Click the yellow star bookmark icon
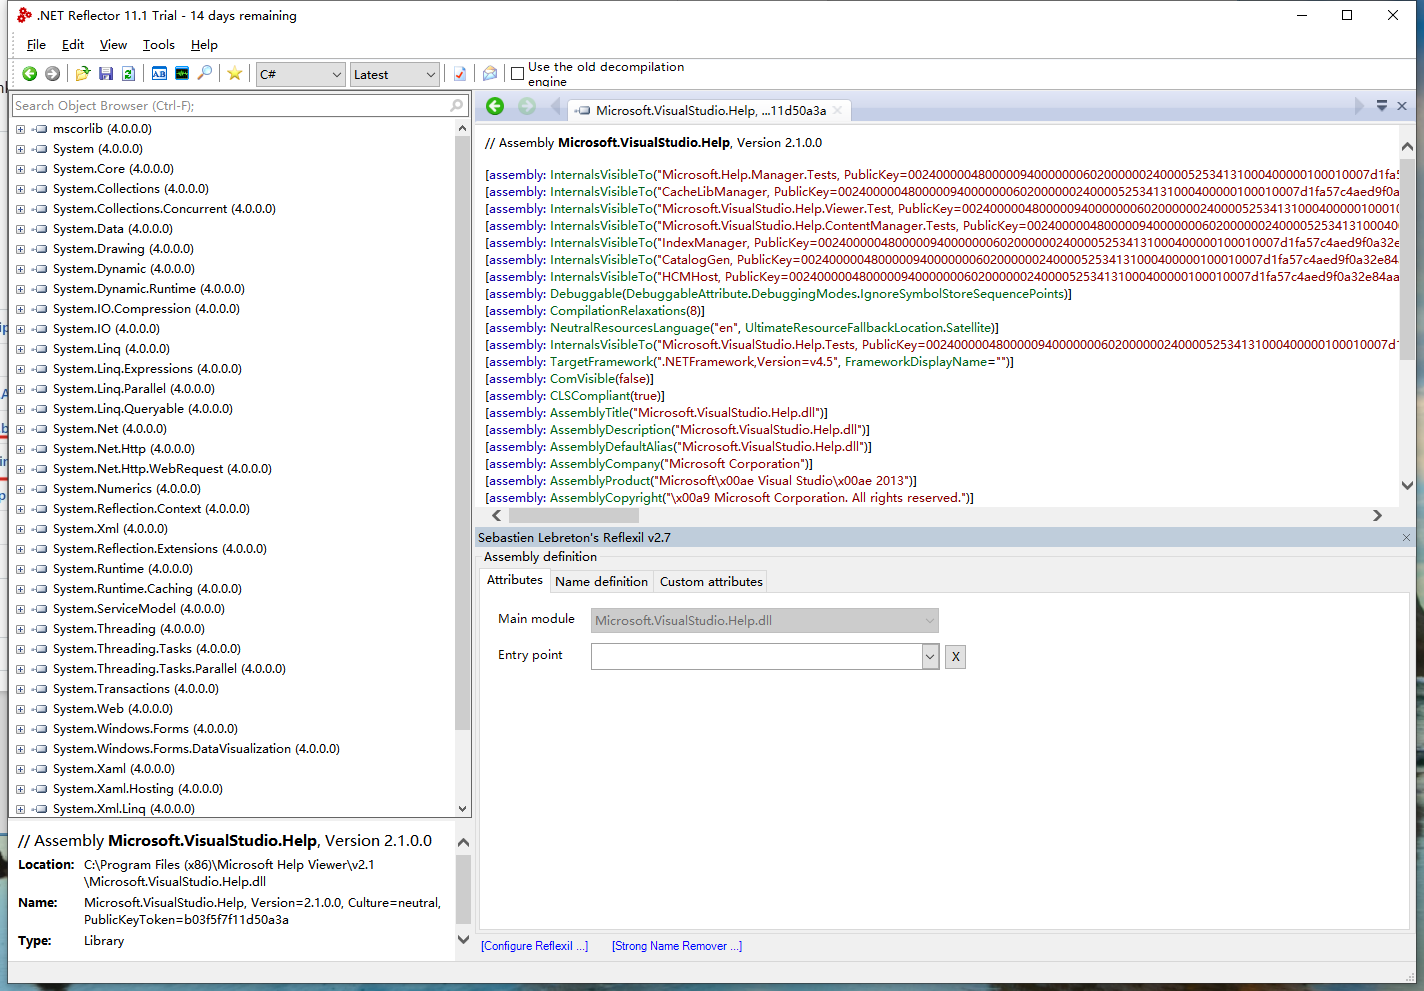This screenshot has width=1424, height=991. click(x=235, y=74)
